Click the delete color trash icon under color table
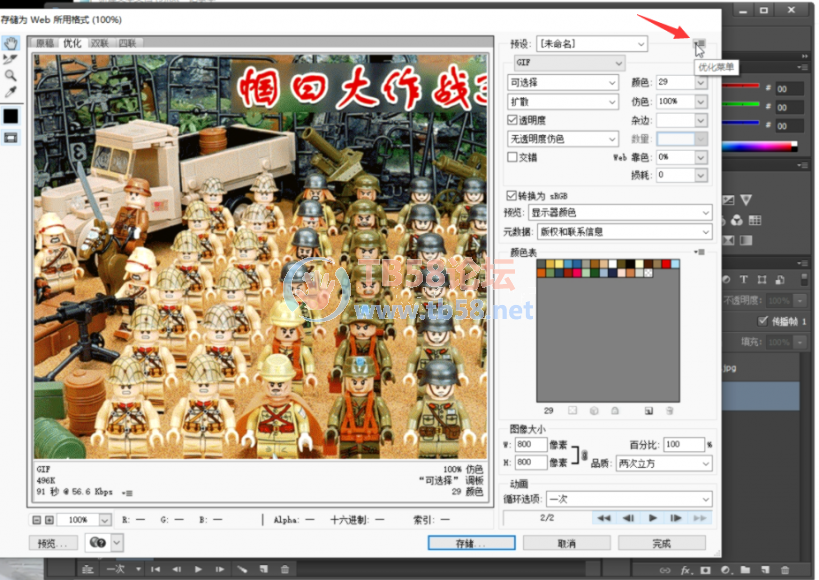 pyautogui.click(x=670, y=411)
